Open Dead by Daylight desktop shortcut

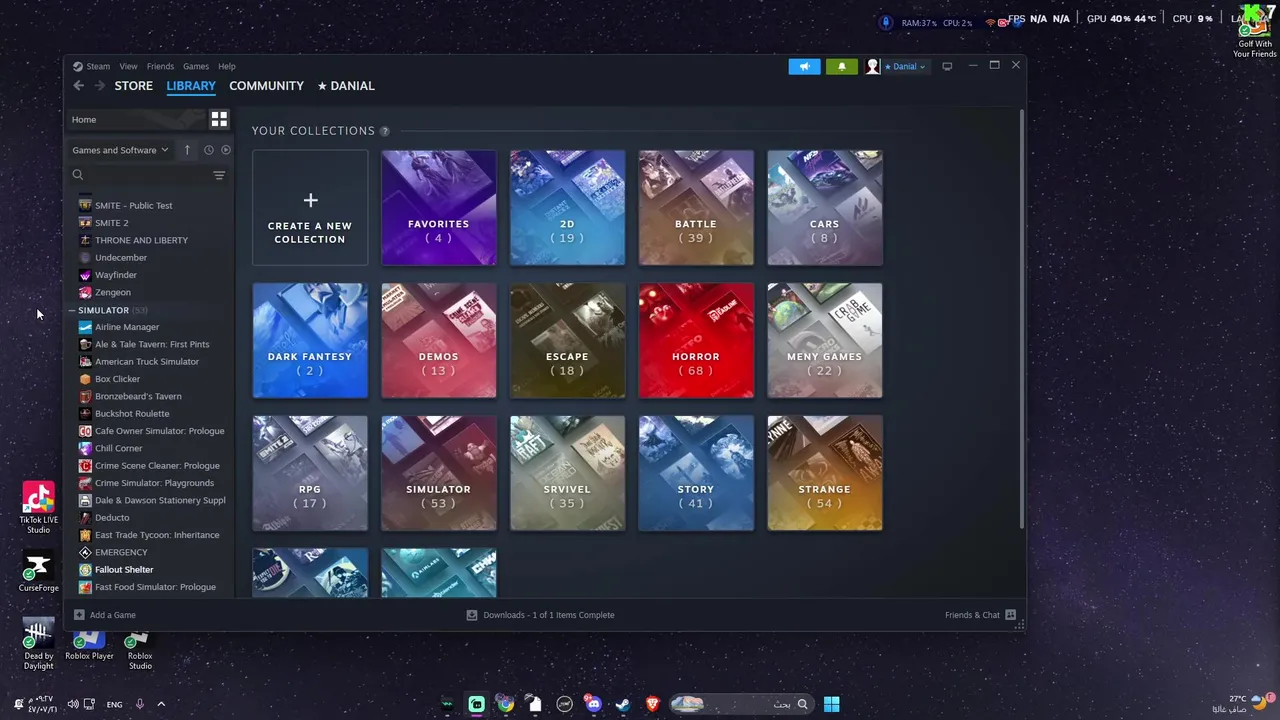38,645
